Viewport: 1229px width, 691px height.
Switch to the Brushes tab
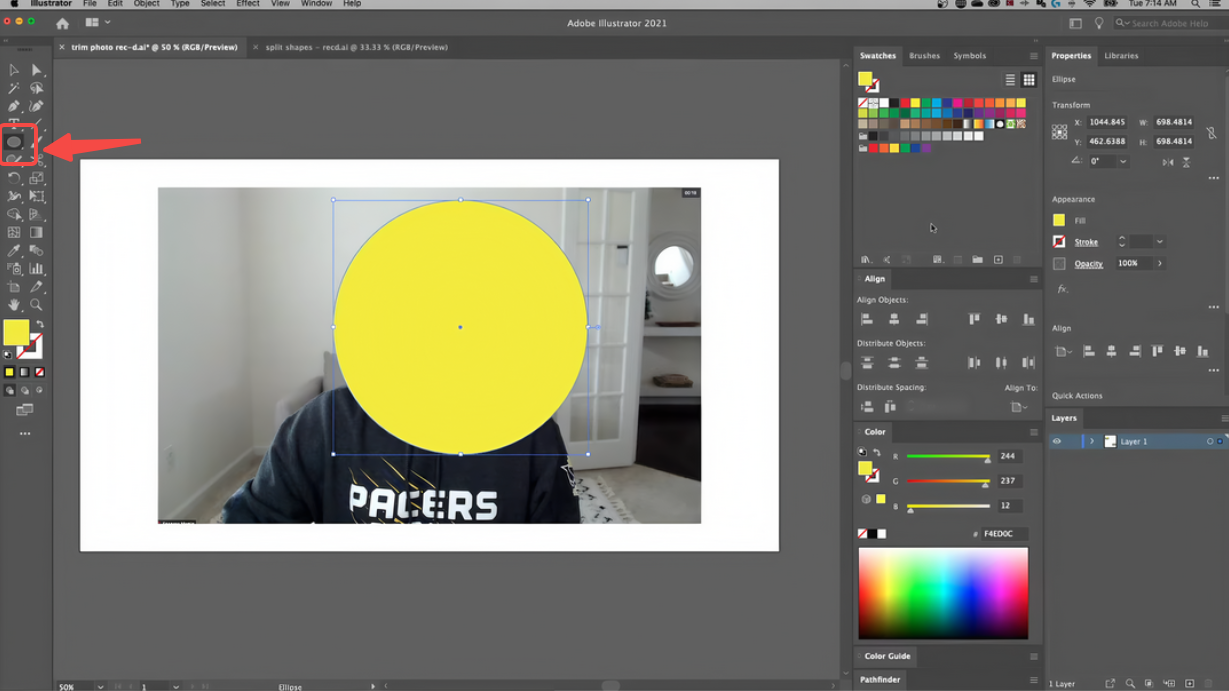click(x=924, y=56)
